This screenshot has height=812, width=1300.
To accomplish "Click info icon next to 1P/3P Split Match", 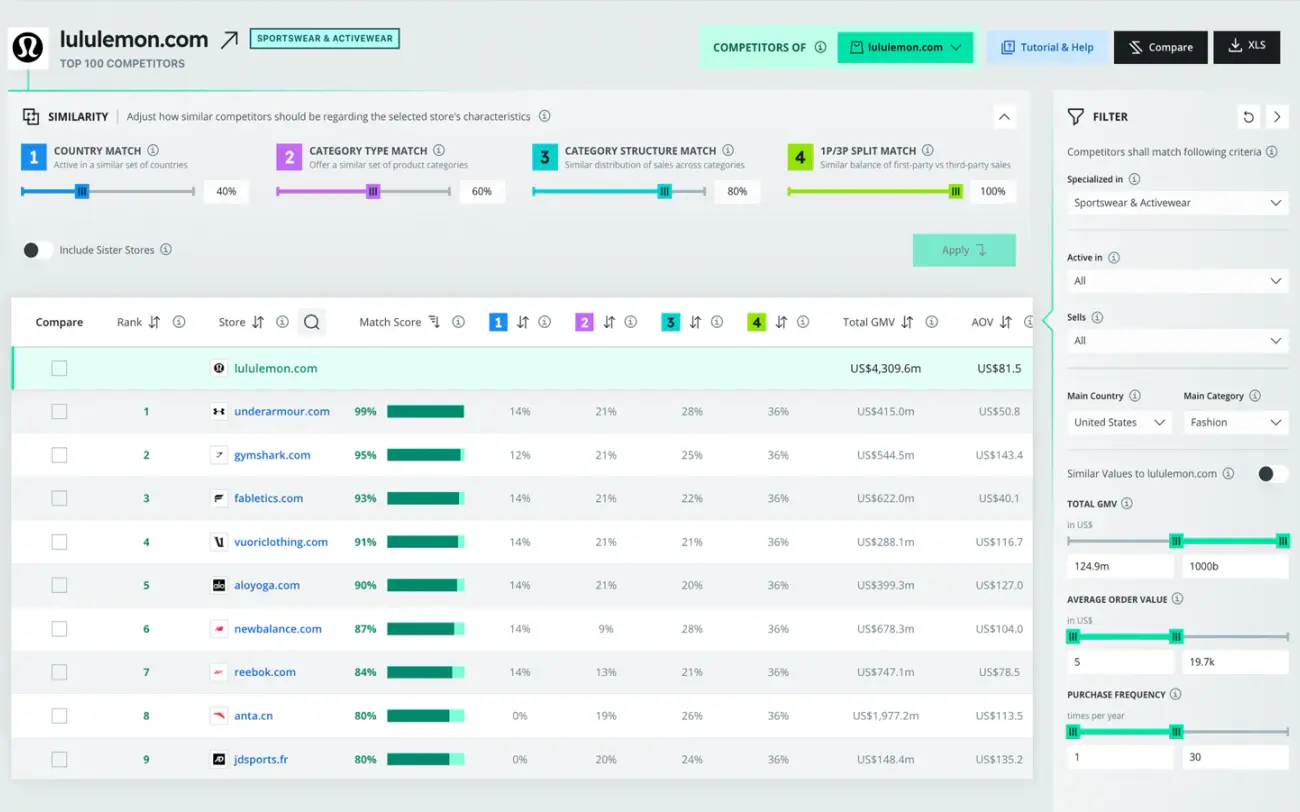I will [928, 150].
